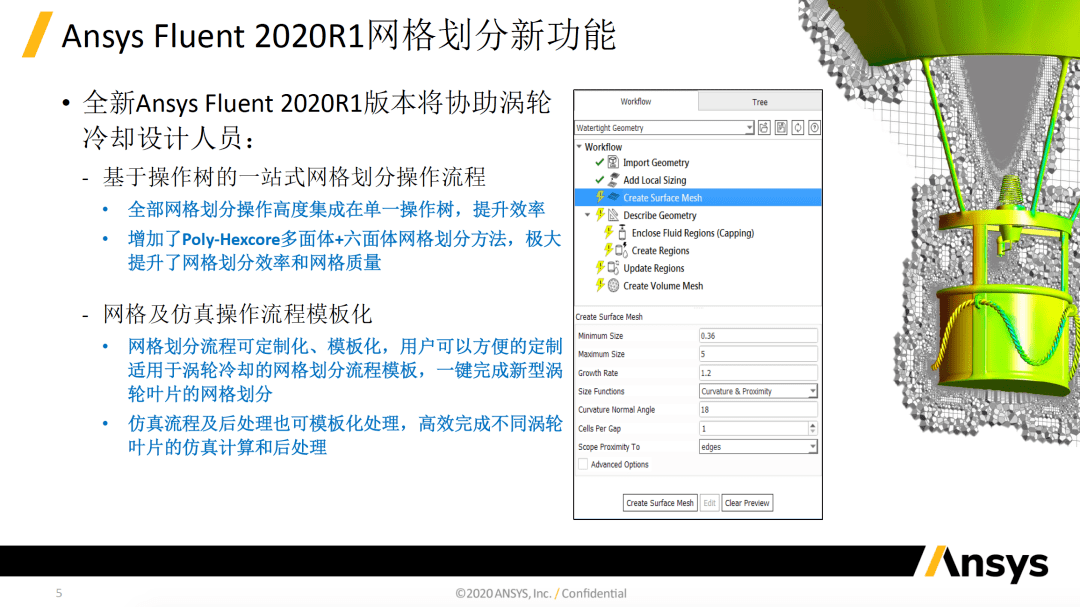Screen dimensions: 1080x607
Task: Select the Create Regions task label
Action: [660, 251]
